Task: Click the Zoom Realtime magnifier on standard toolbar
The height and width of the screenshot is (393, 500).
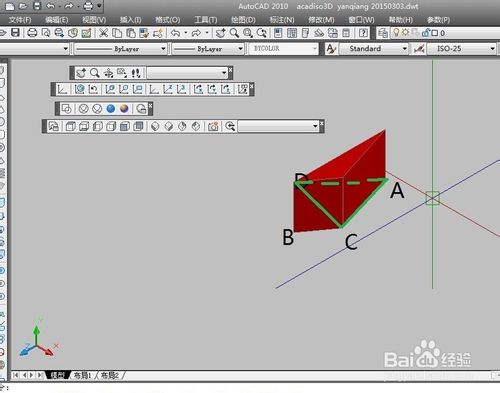Action: click(234, 33)
